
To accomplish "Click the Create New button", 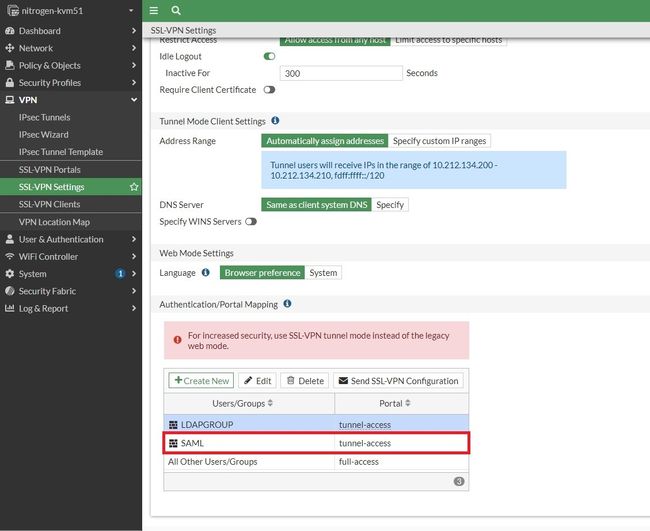I will tap(201, 381).
